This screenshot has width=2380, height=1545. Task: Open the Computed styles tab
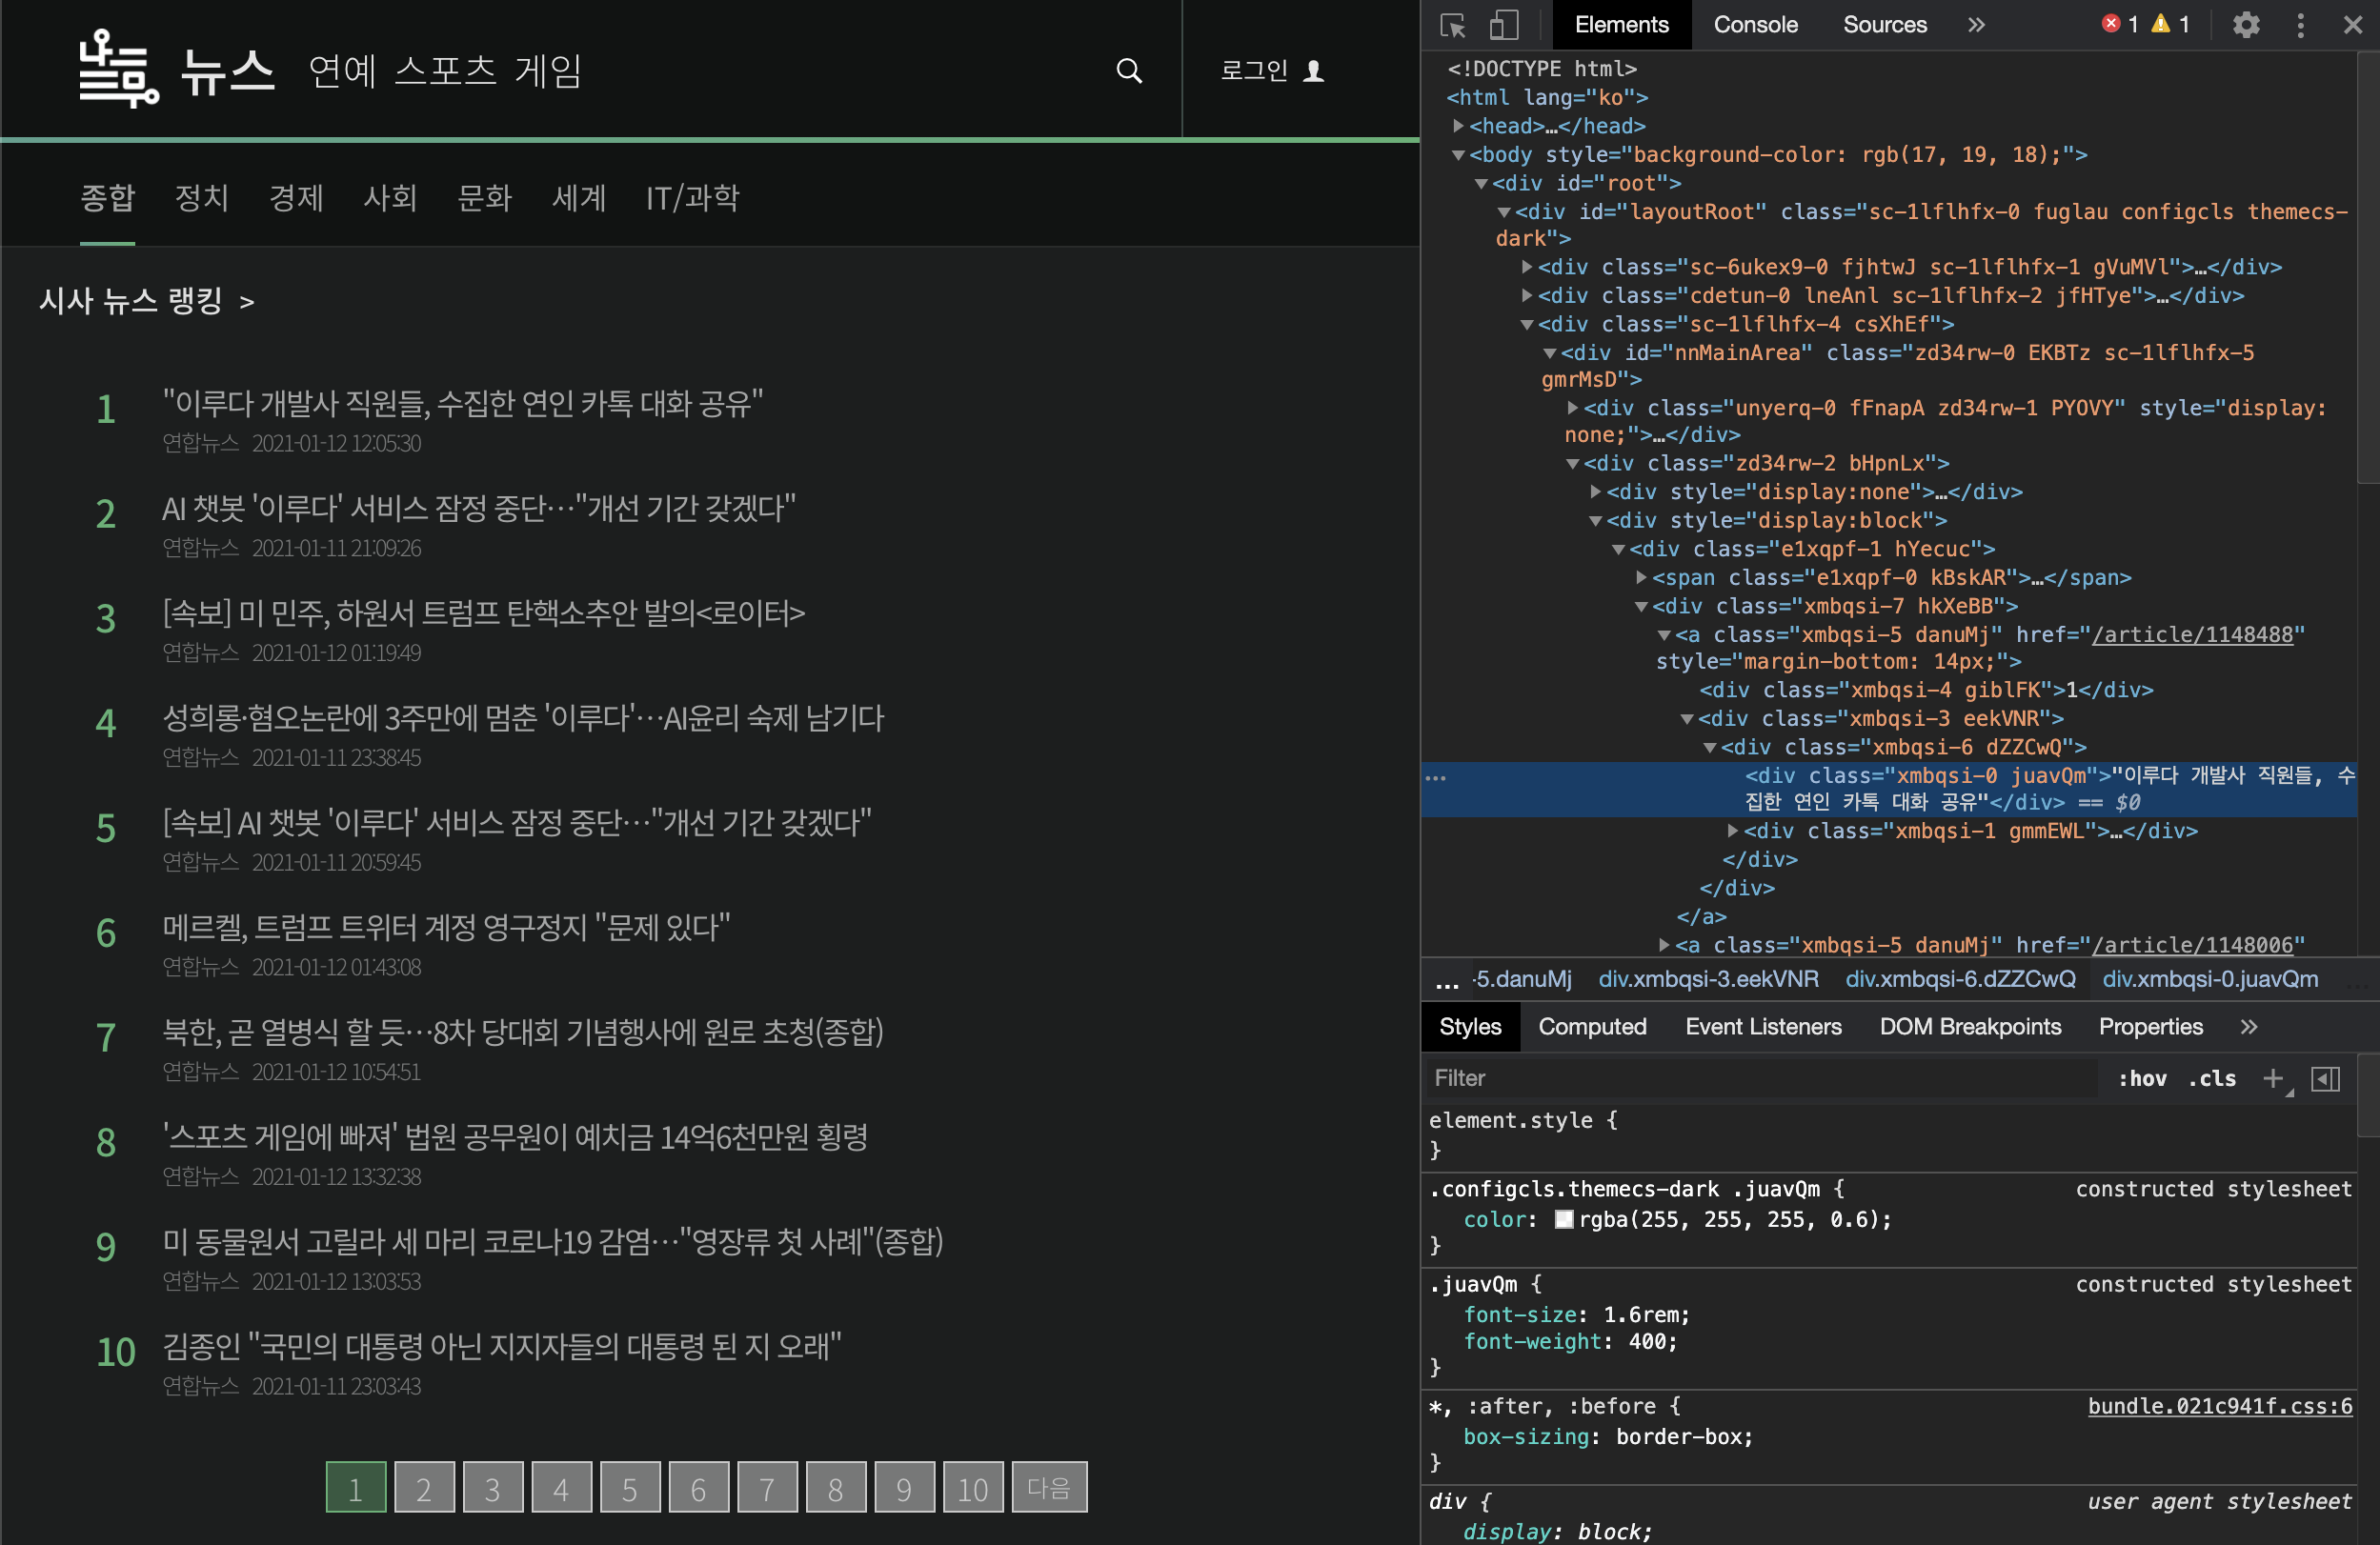click(x=1591, y=1027)
